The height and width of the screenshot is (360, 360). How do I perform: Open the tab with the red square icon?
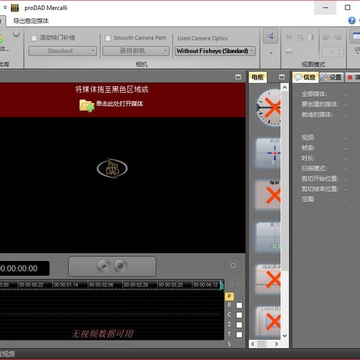click(x=353, y=77)
